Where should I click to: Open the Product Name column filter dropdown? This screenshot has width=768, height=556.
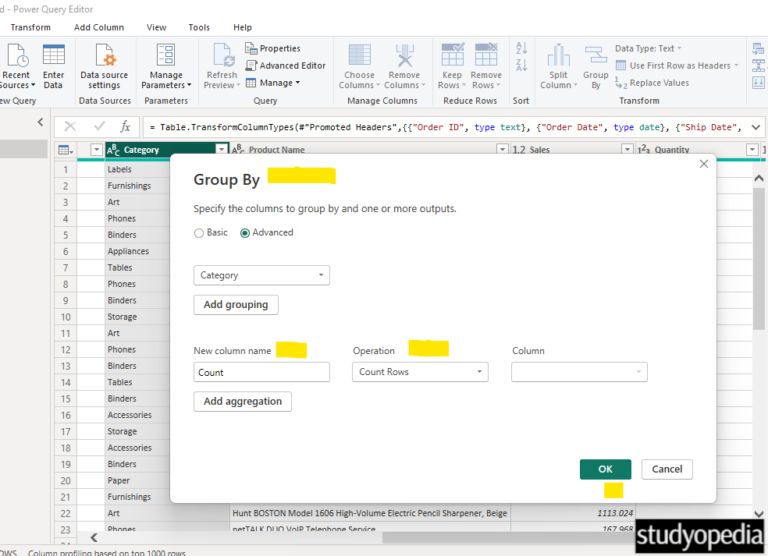[x=502, y=149]
